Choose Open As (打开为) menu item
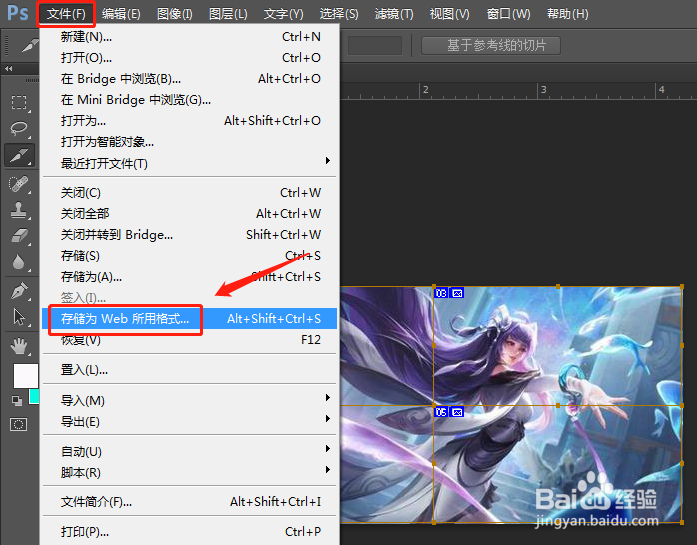Image resolution: width=697 pixels, height=545 pixels. coord(189,120)
